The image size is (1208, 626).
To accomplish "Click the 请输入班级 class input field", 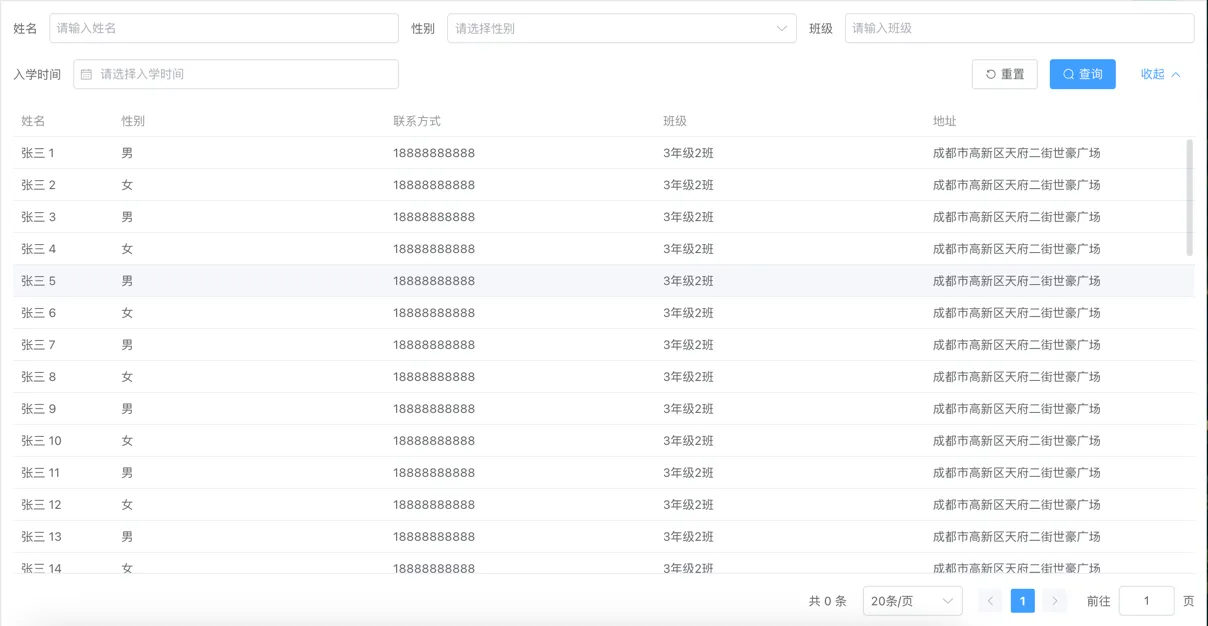I will [1018, 28].
